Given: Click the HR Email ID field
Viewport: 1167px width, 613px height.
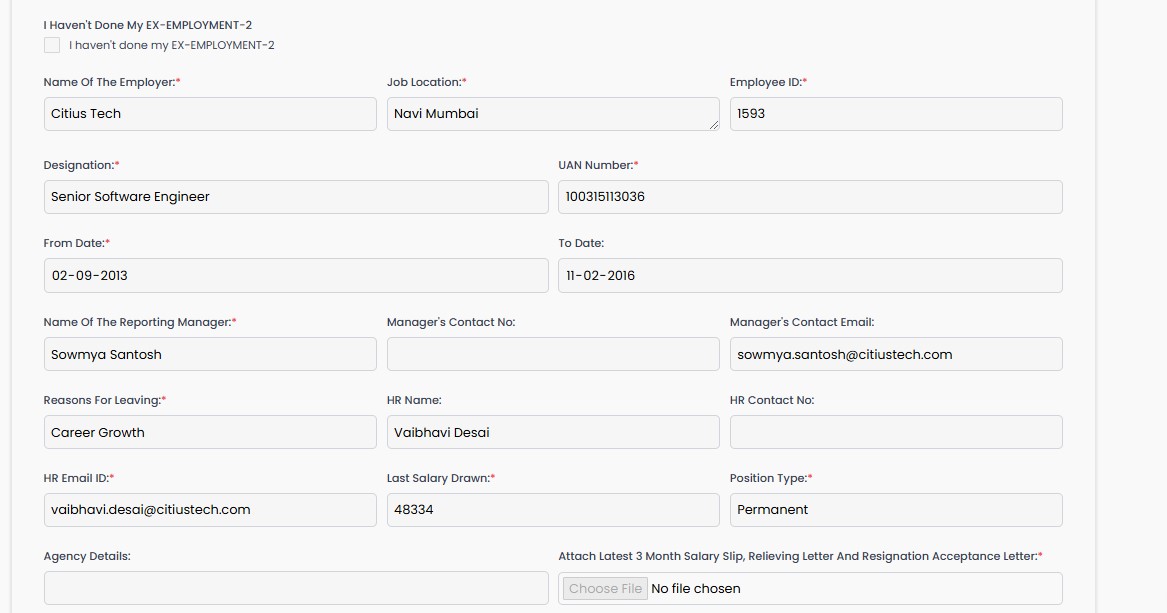Looking at the screenshot, I should point(210,510).
